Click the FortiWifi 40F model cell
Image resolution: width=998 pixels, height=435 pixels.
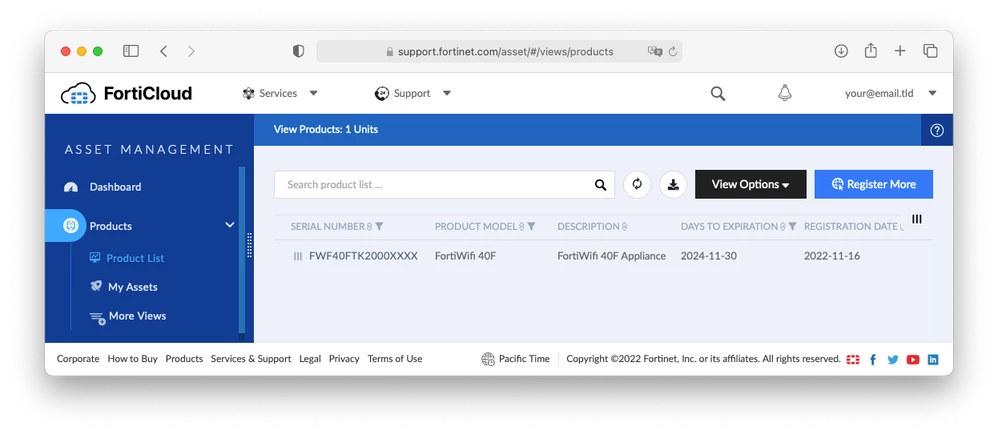(465, 256)
